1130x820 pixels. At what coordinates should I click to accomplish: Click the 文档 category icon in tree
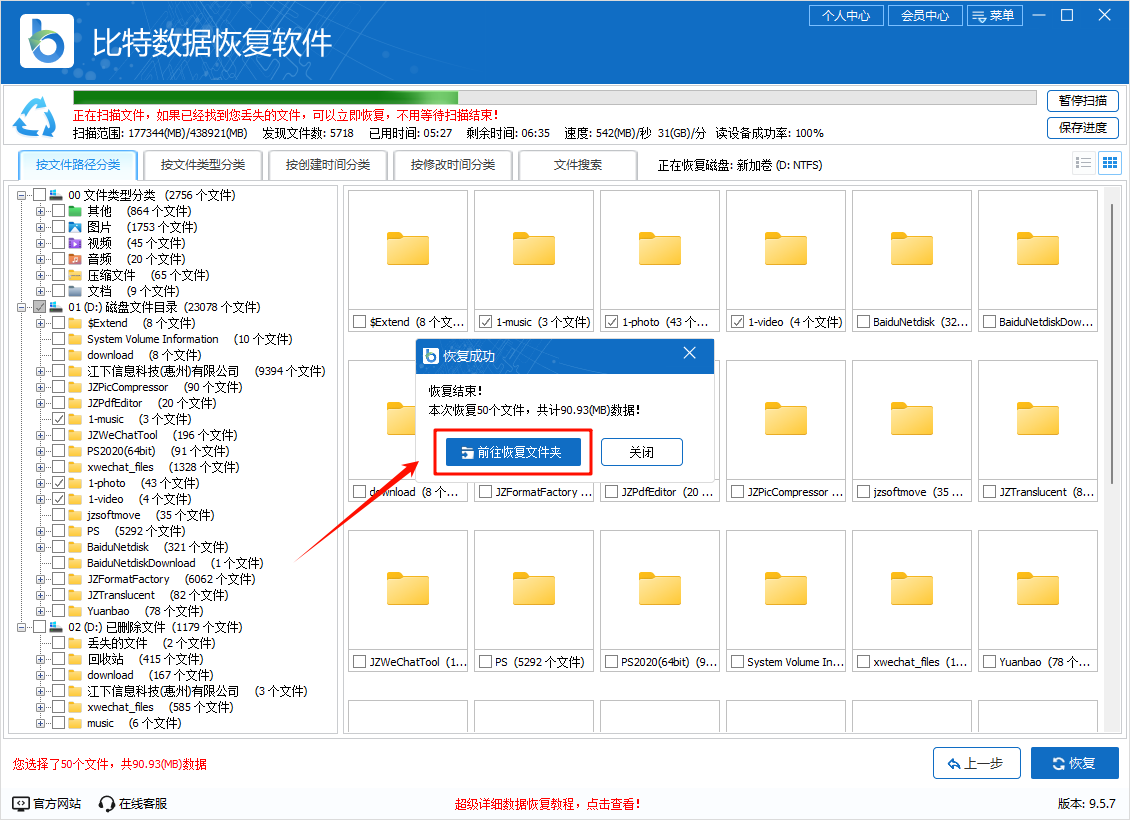pos(75,291)
